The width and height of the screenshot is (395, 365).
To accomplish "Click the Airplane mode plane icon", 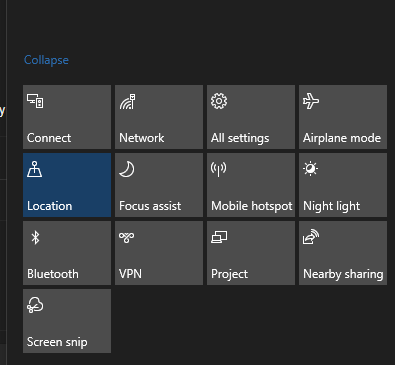I will pos(311,101).
